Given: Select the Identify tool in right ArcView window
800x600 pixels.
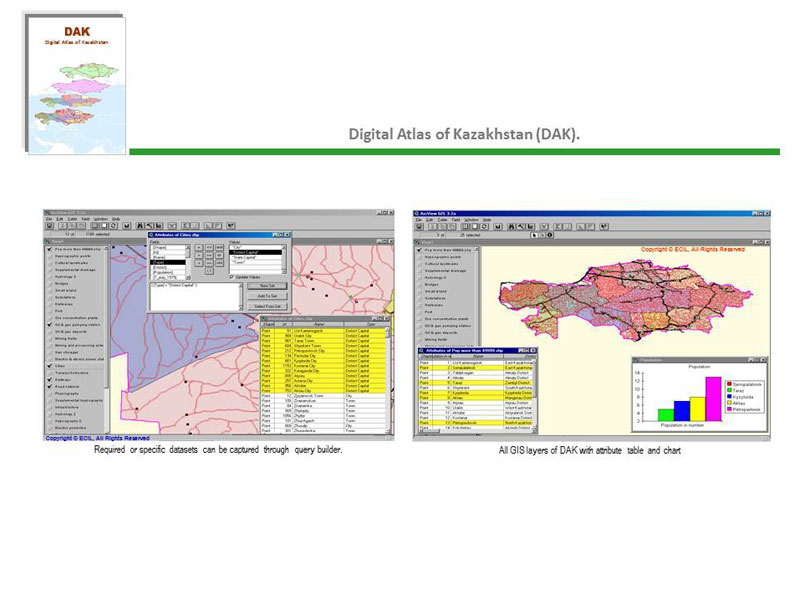Looking at the screenshot, I should point(549,235).
